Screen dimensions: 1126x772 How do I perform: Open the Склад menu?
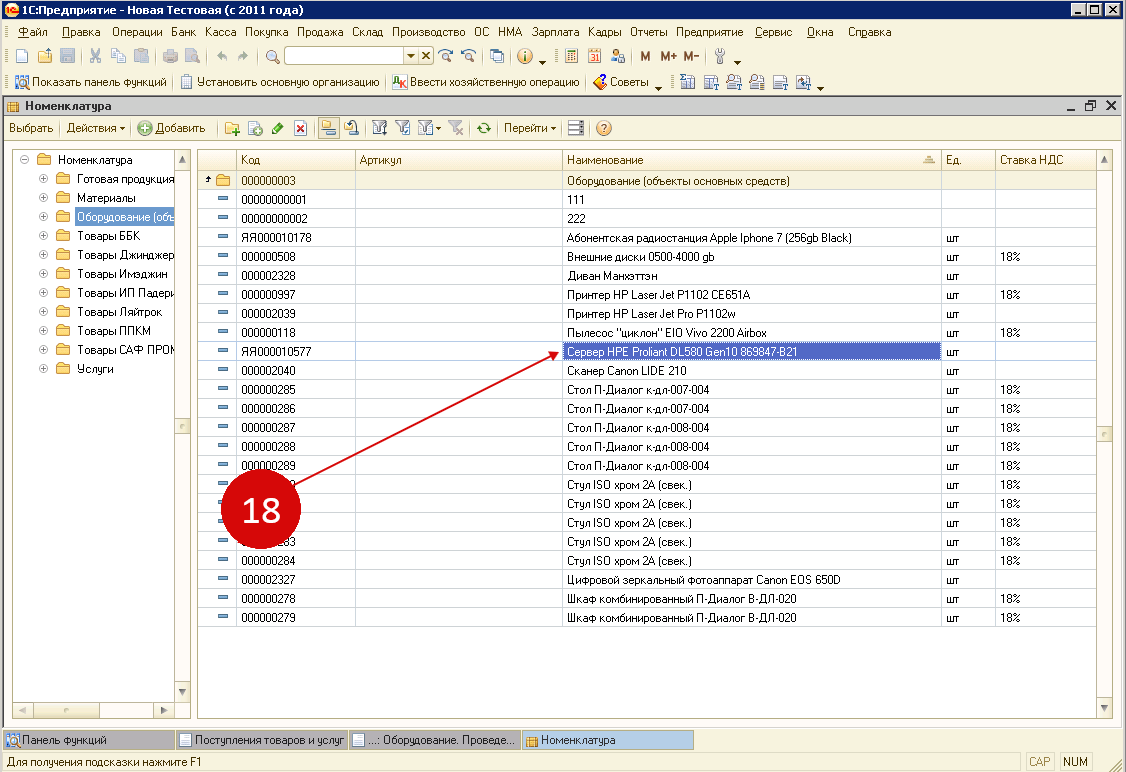(367, 32)
